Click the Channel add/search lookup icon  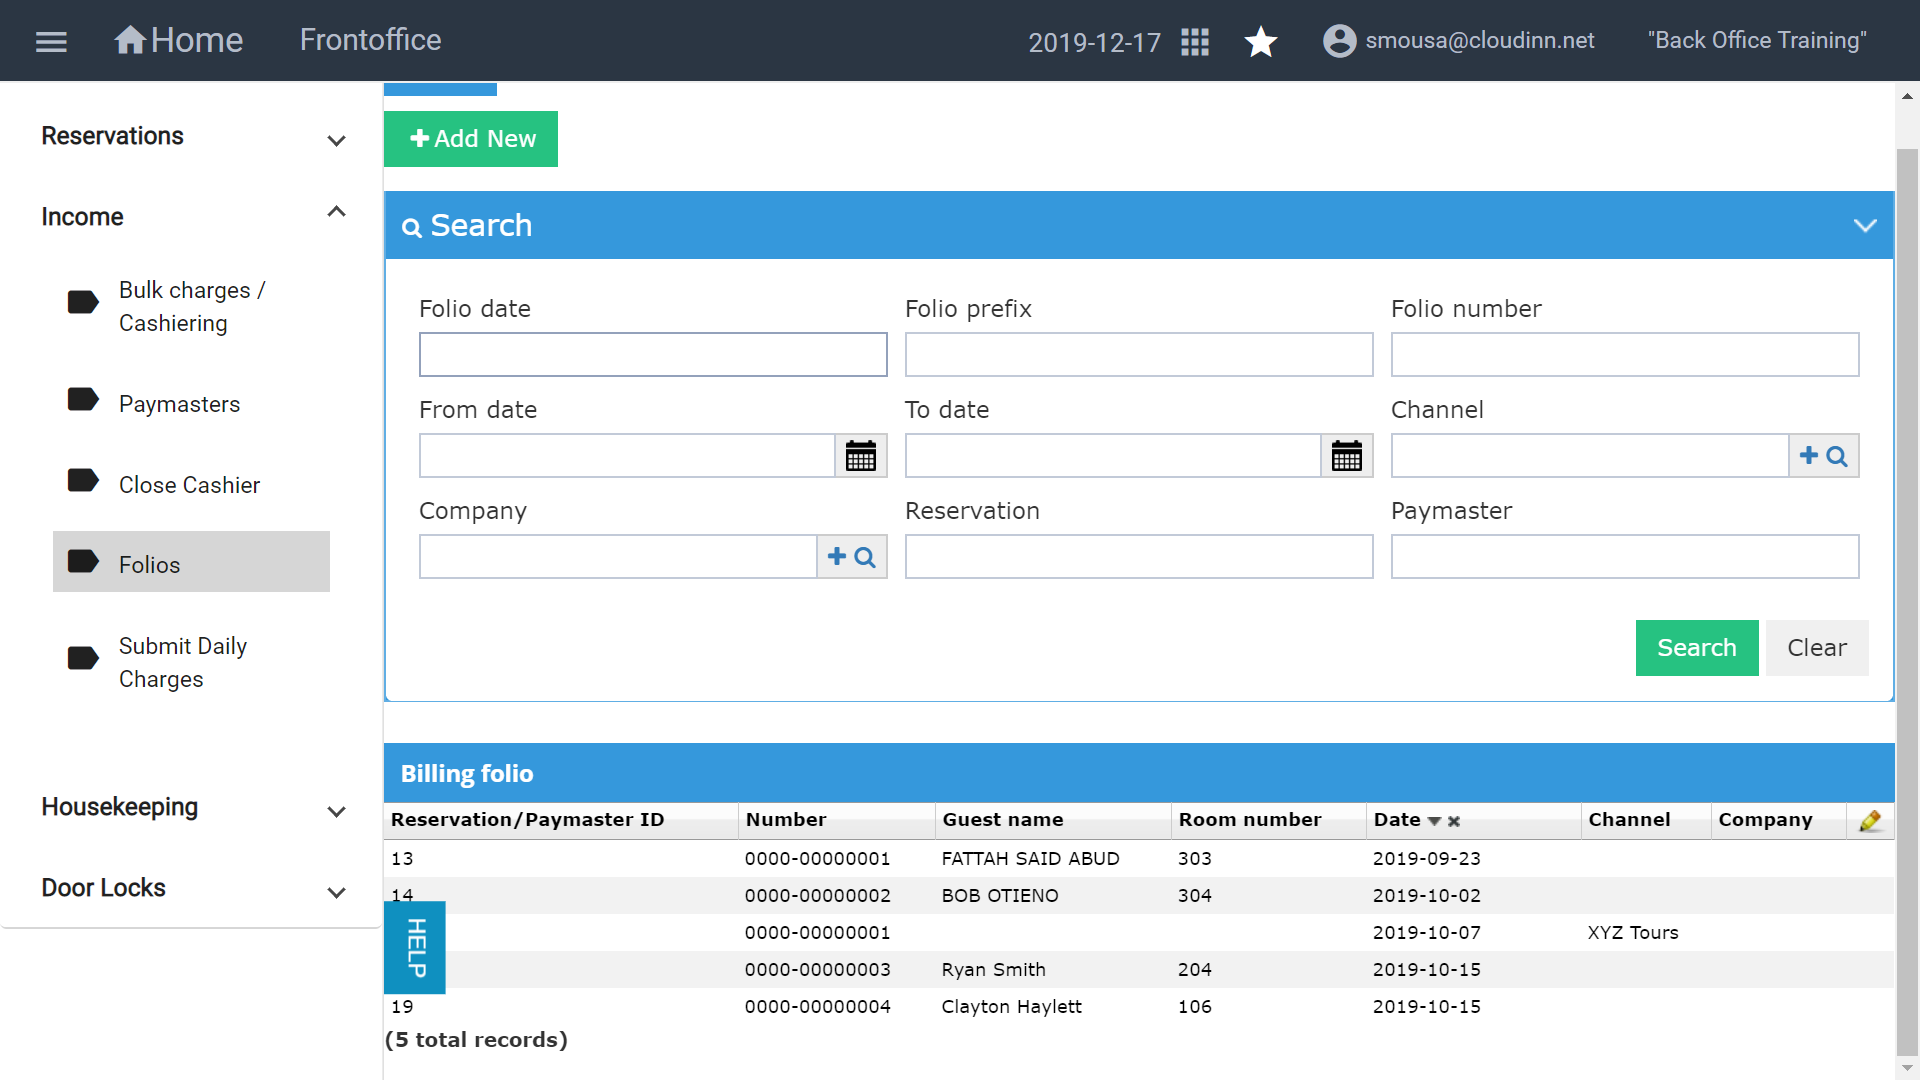pos(1824,456)
